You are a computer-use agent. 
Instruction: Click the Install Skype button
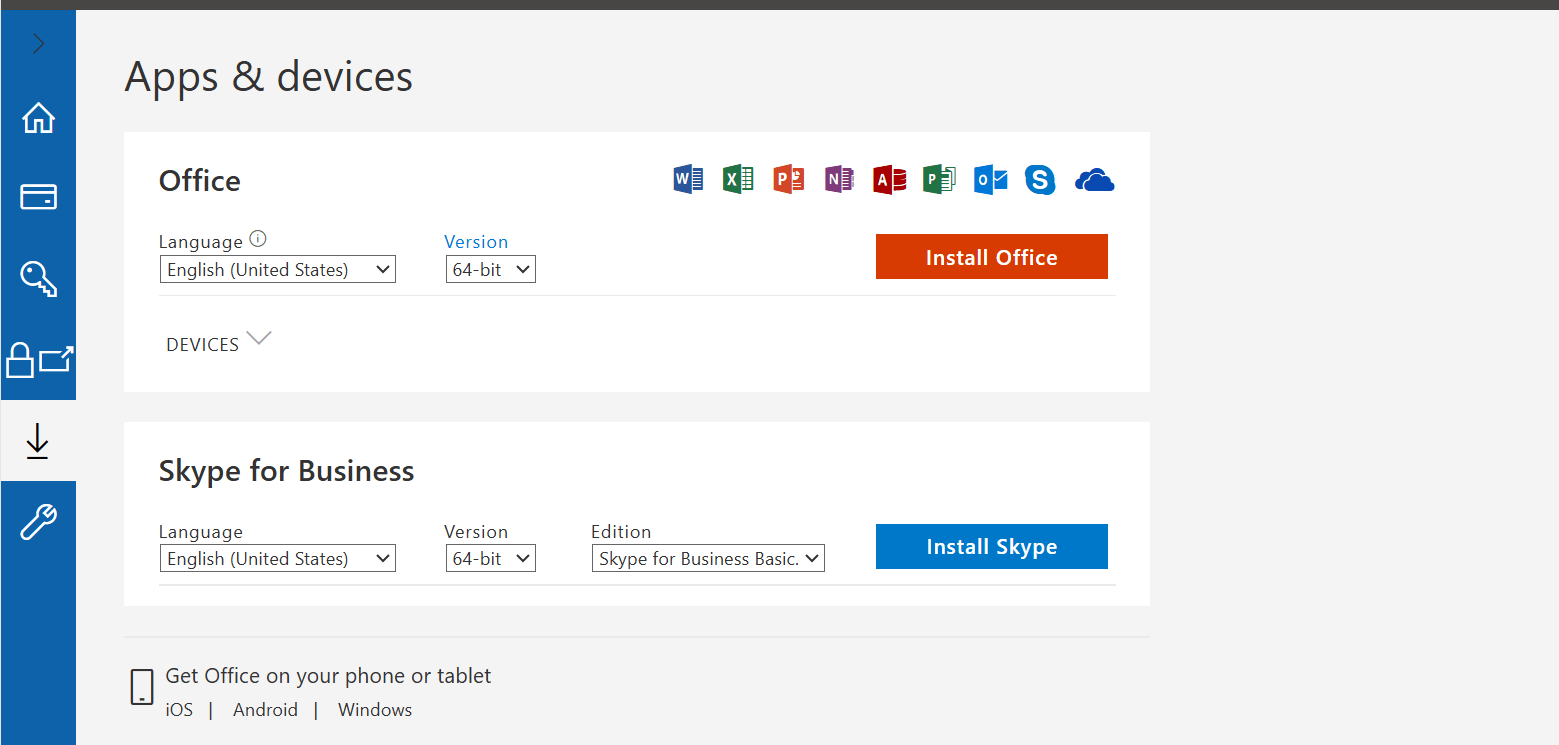(992, 547)
